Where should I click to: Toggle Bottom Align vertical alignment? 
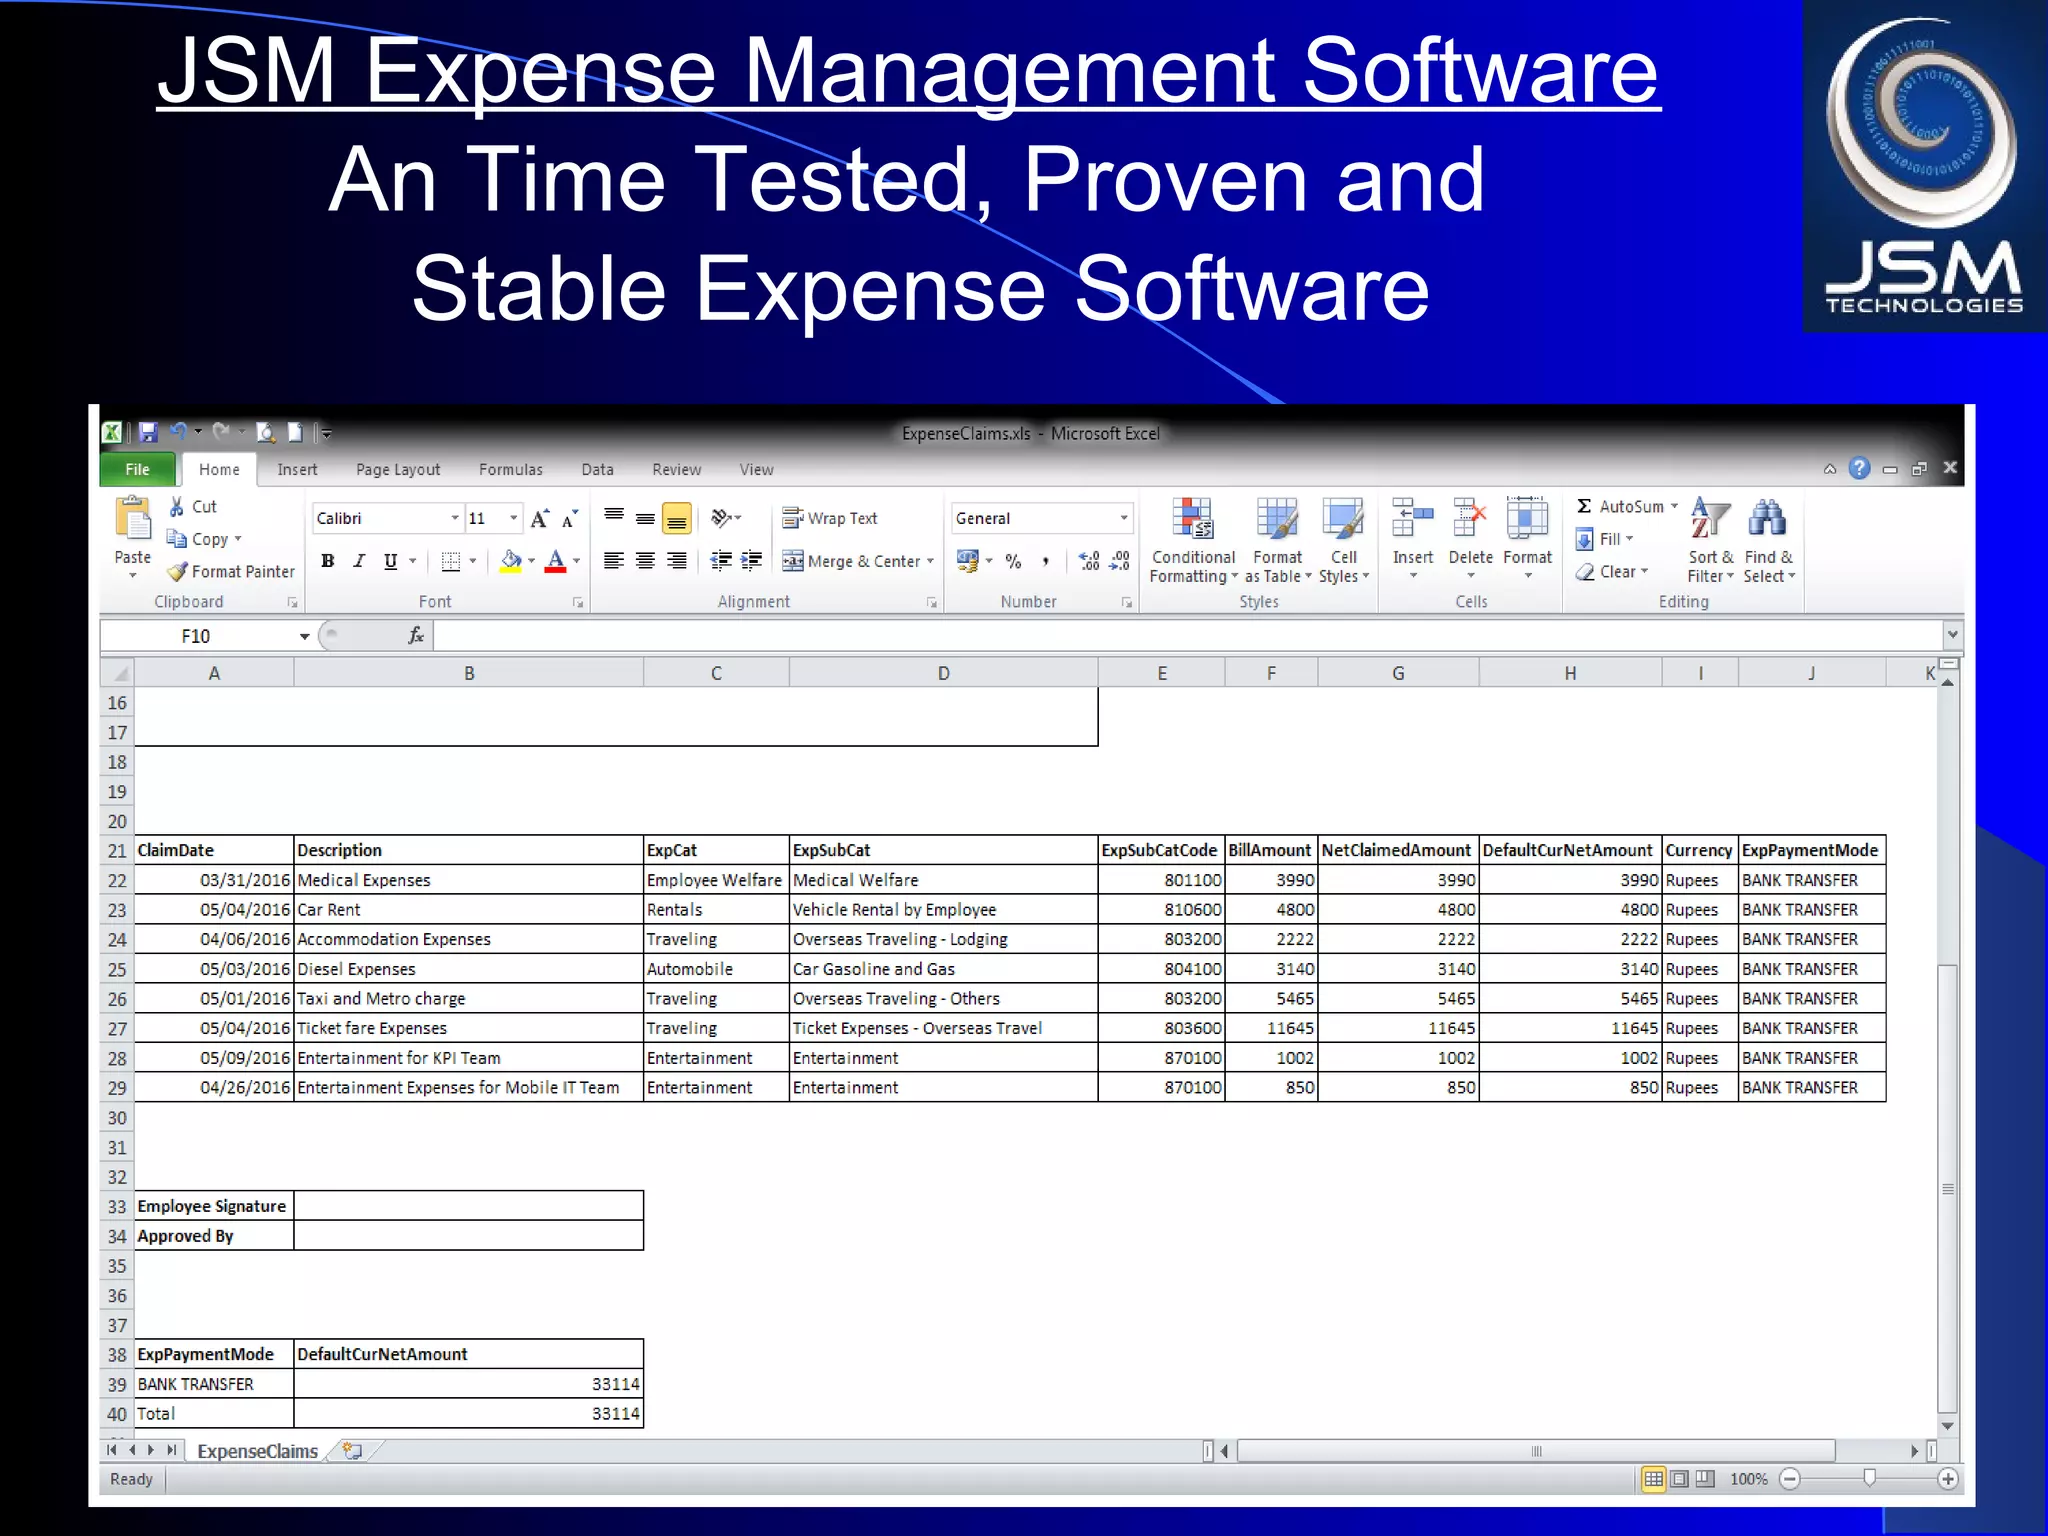coord(677,518)
